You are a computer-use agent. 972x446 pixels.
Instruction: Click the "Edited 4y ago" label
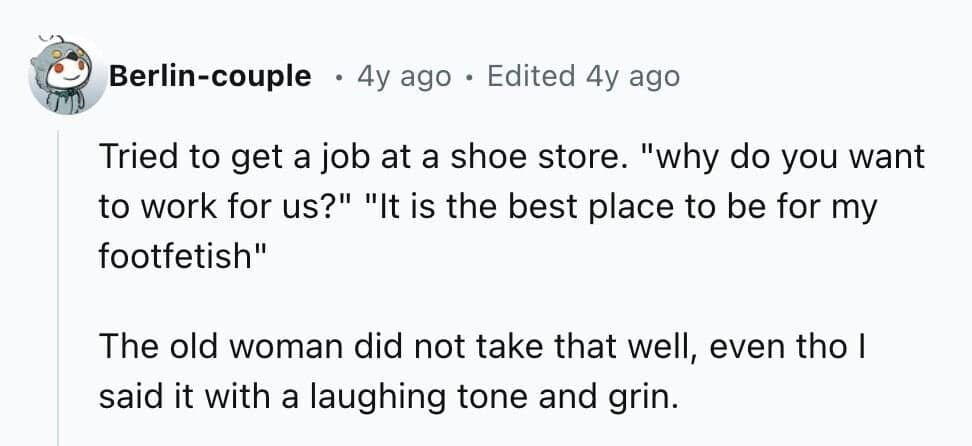click(582, 76)
